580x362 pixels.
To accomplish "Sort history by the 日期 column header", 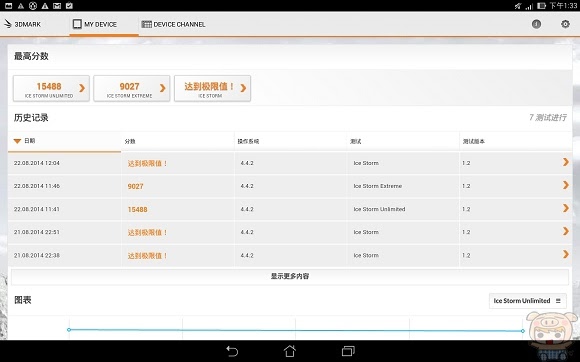I will point(64,141).
